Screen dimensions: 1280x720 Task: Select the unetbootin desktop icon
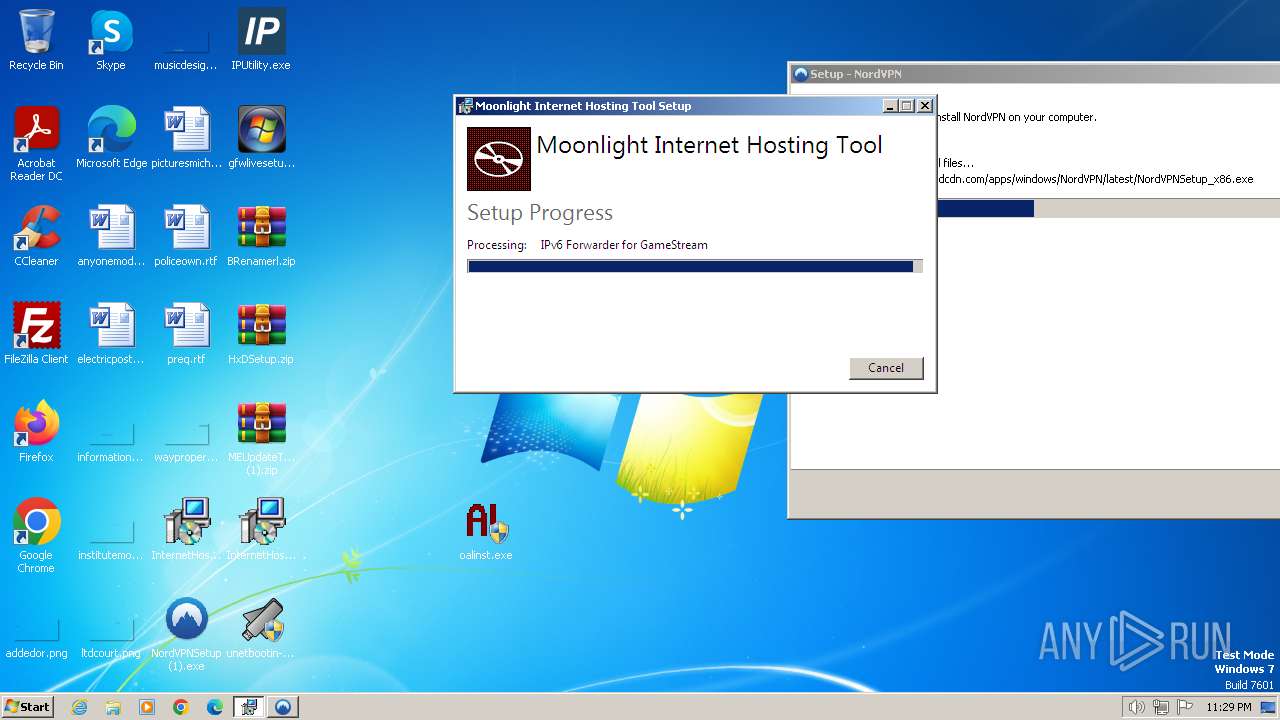point(261,628)
